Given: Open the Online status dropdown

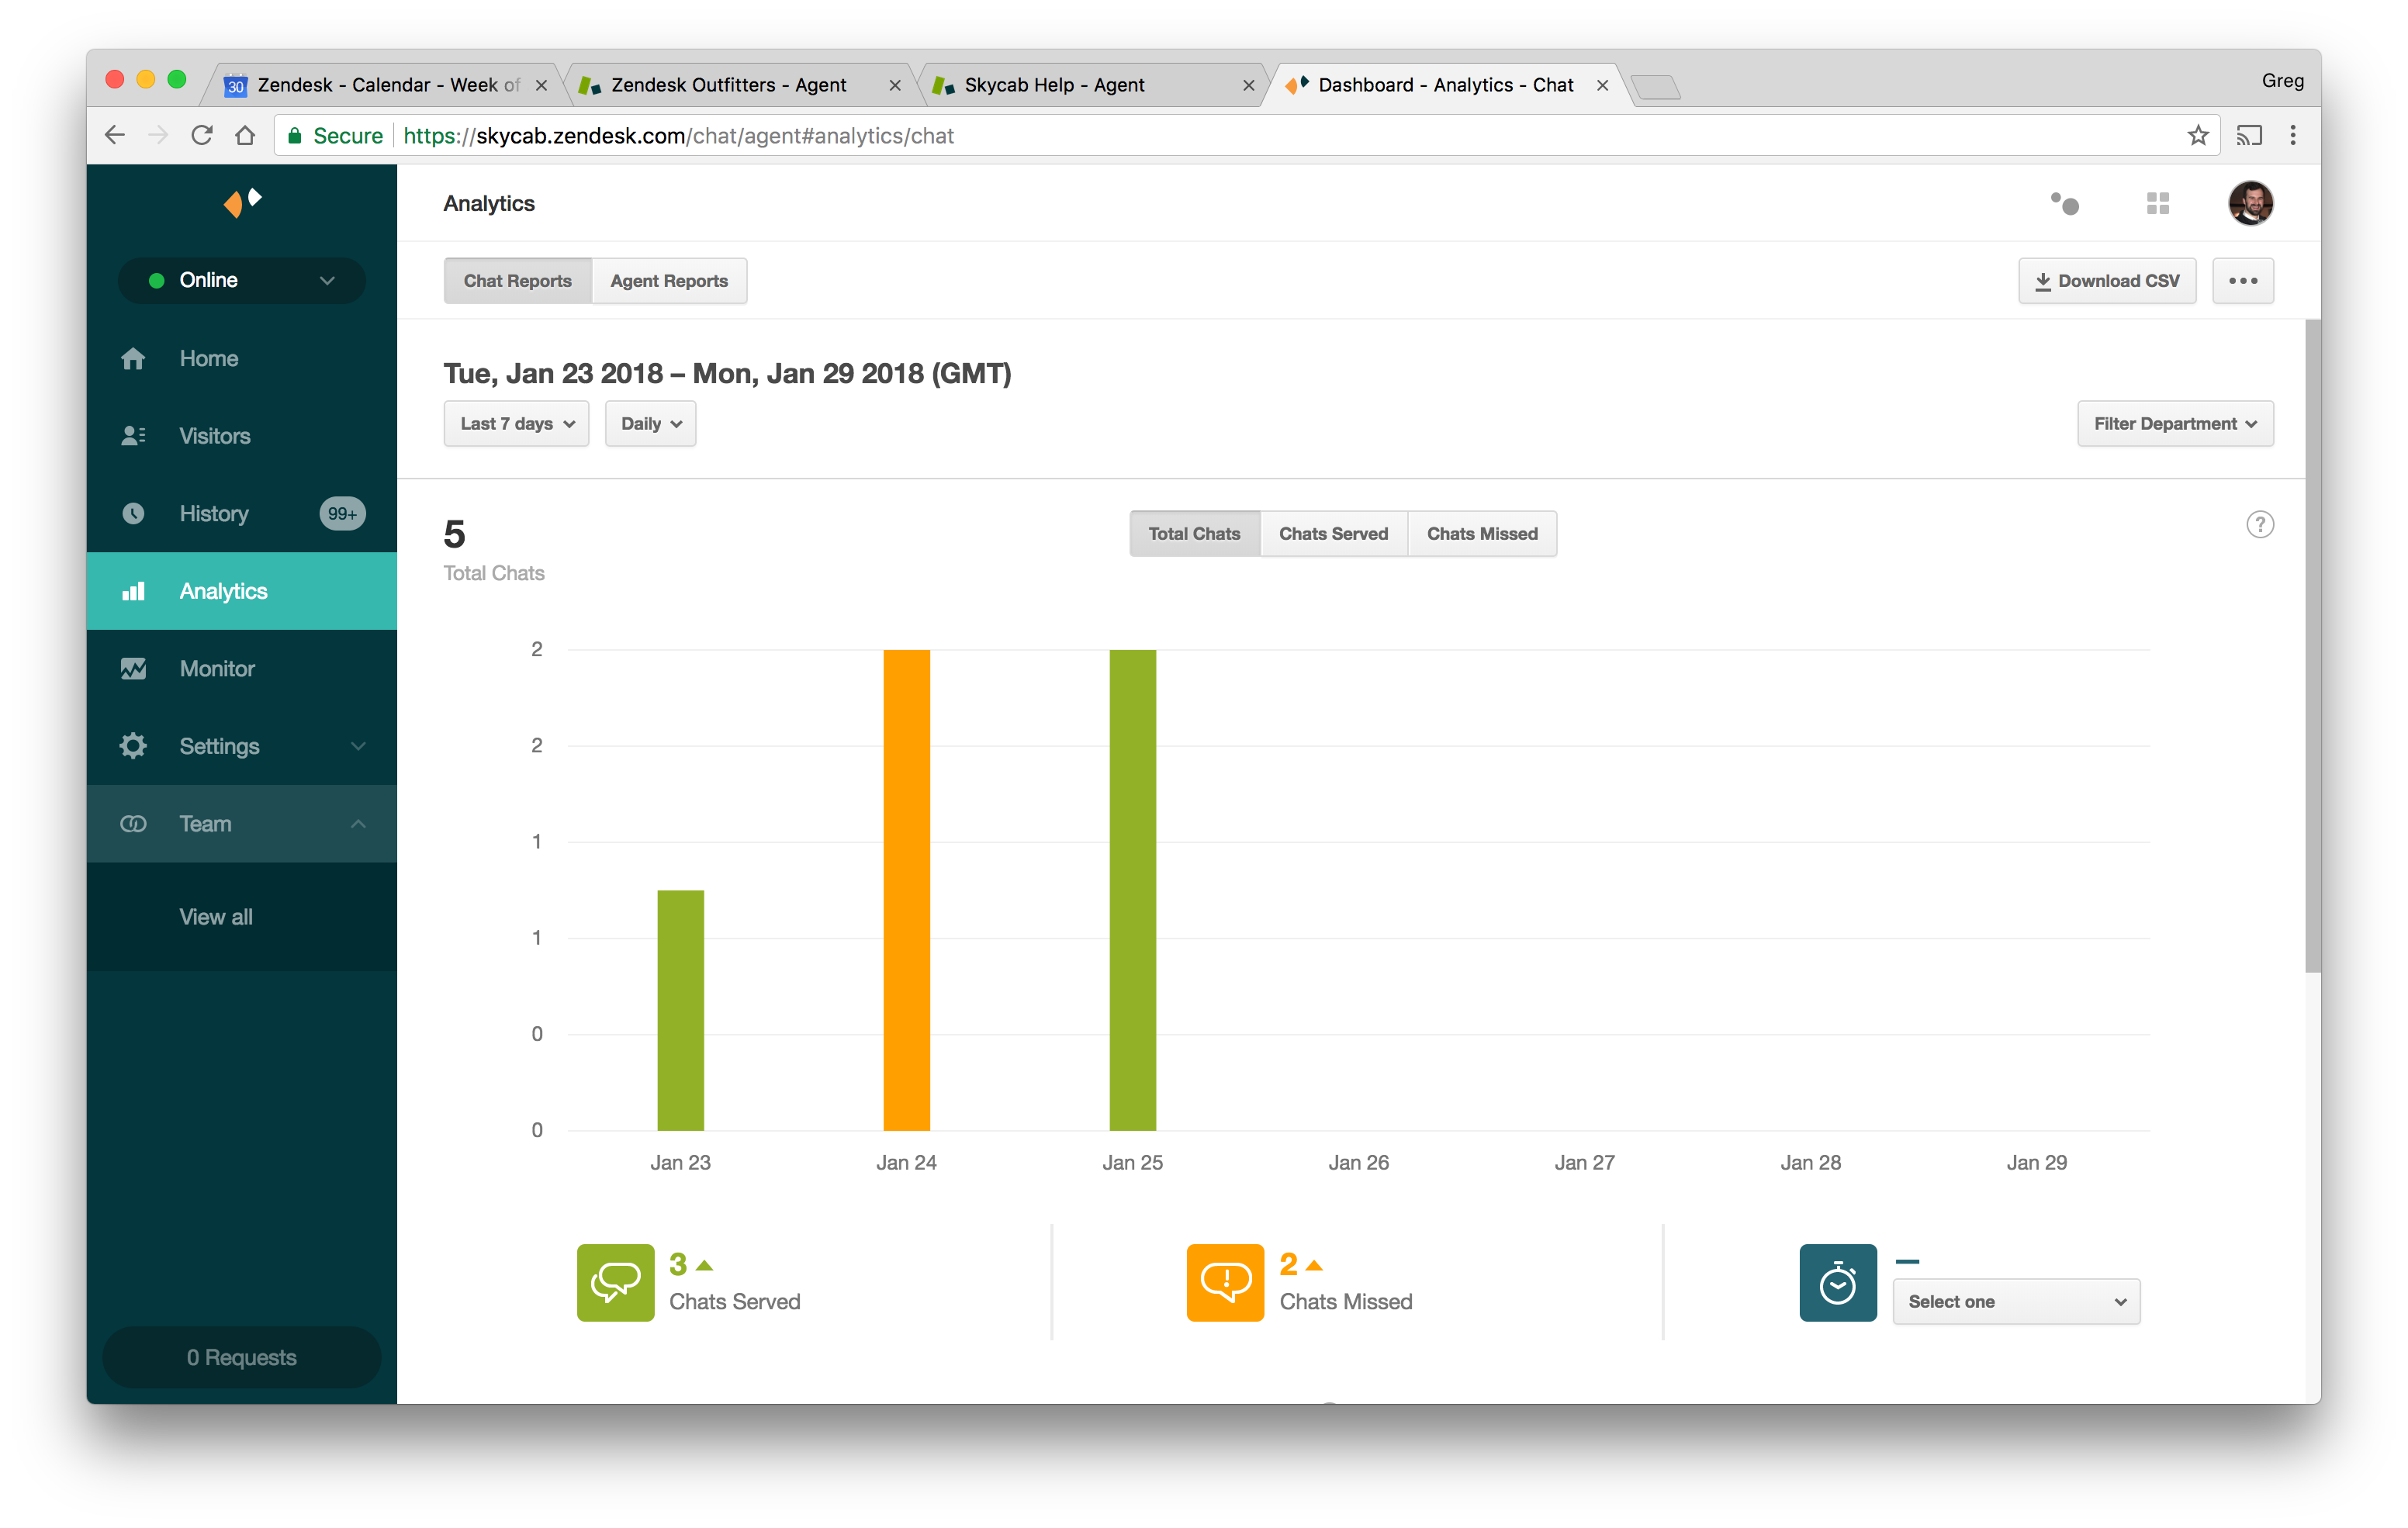Looking at the screenshot, I should 241,280.
